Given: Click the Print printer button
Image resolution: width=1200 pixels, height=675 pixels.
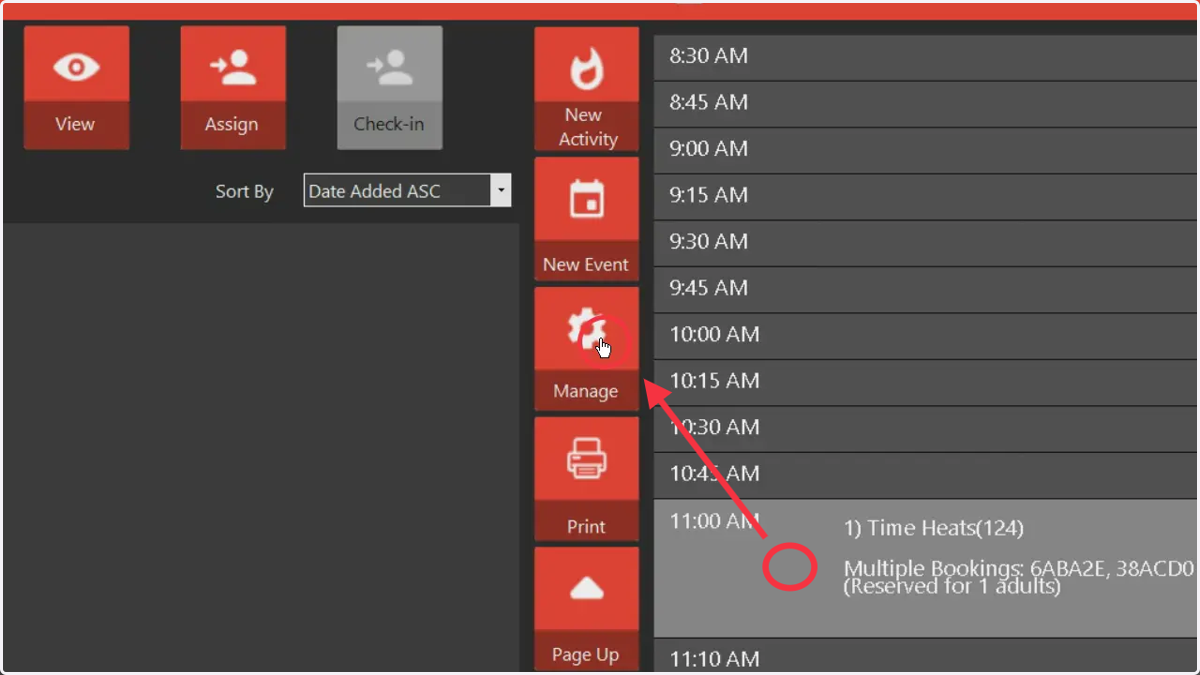Looking at the screenshot, I should point(586,479).
